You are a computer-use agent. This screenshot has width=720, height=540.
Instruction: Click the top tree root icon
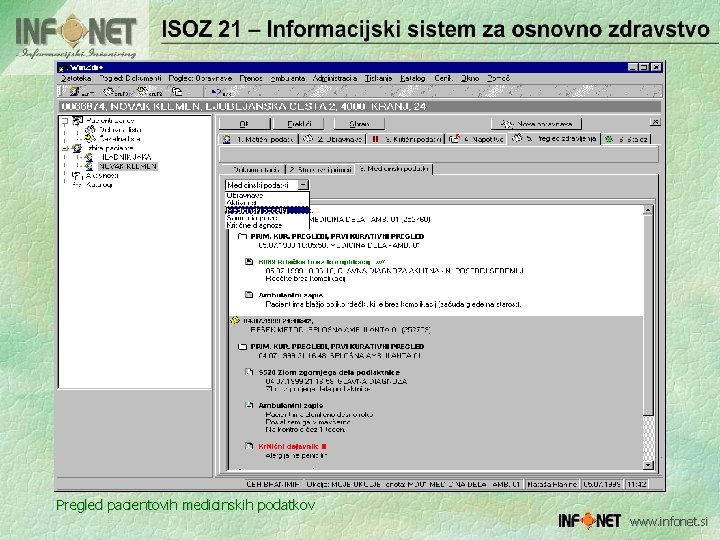(77, 121)
